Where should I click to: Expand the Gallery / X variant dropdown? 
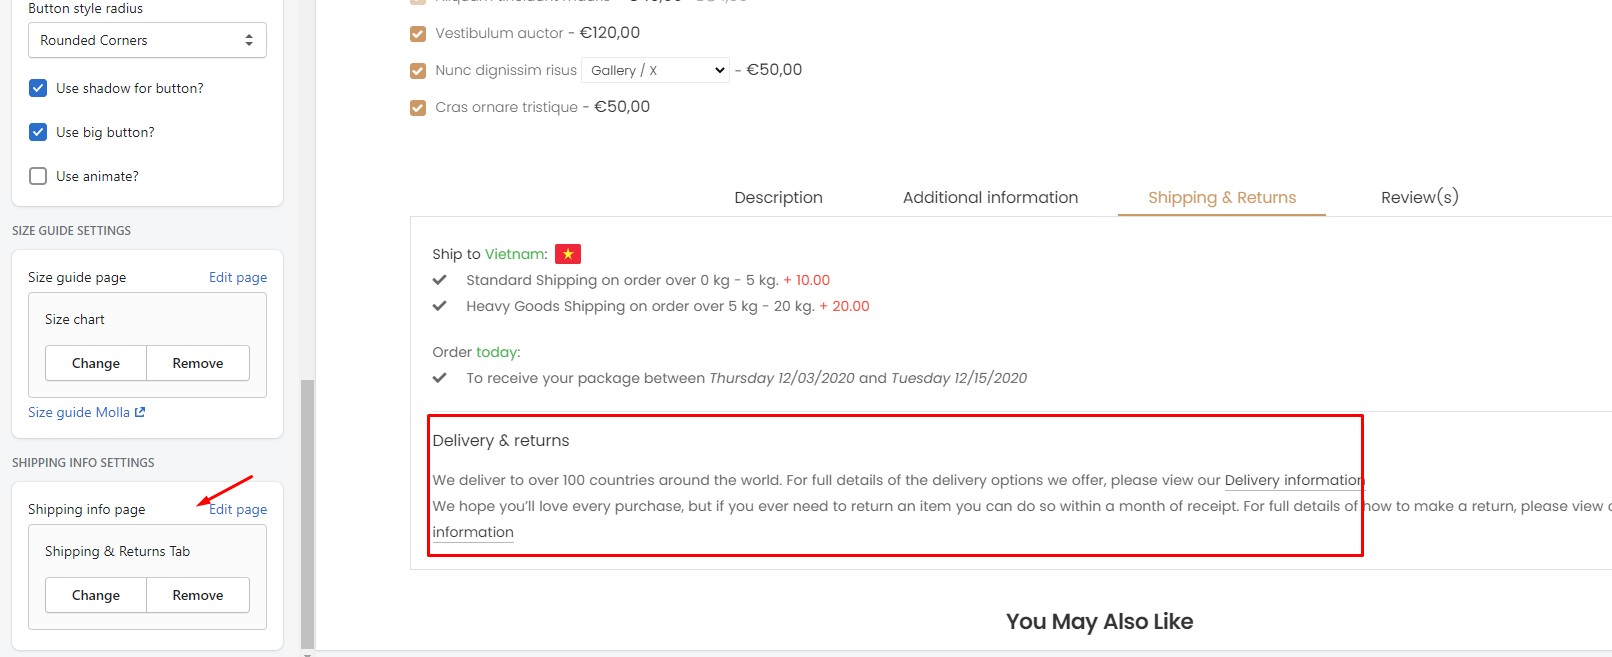point(655,70)
